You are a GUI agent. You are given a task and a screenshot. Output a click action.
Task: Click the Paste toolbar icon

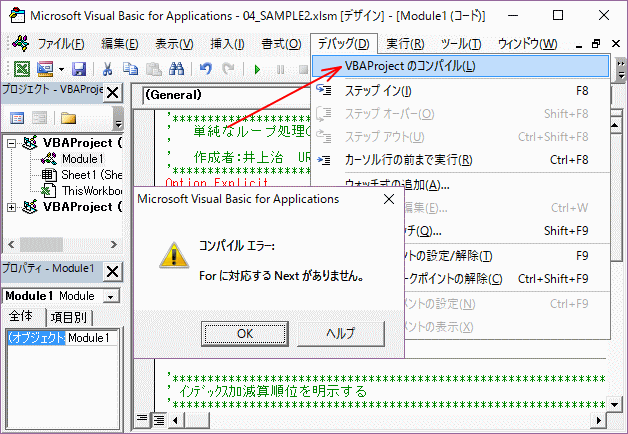tap(153, 69)
